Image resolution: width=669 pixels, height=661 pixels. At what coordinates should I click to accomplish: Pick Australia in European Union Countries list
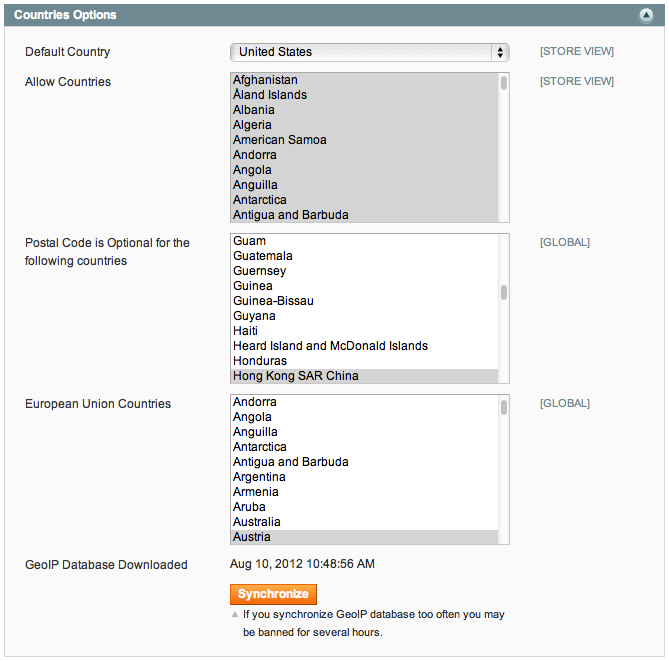(x=256, y=522)
